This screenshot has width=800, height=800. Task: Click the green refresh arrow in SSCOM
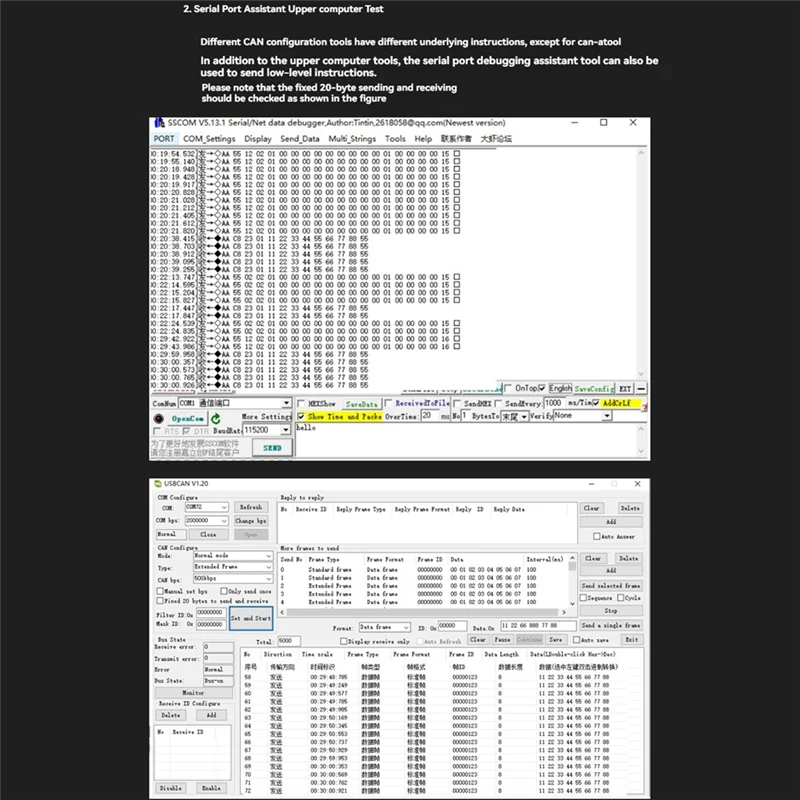tap(216, 419)
